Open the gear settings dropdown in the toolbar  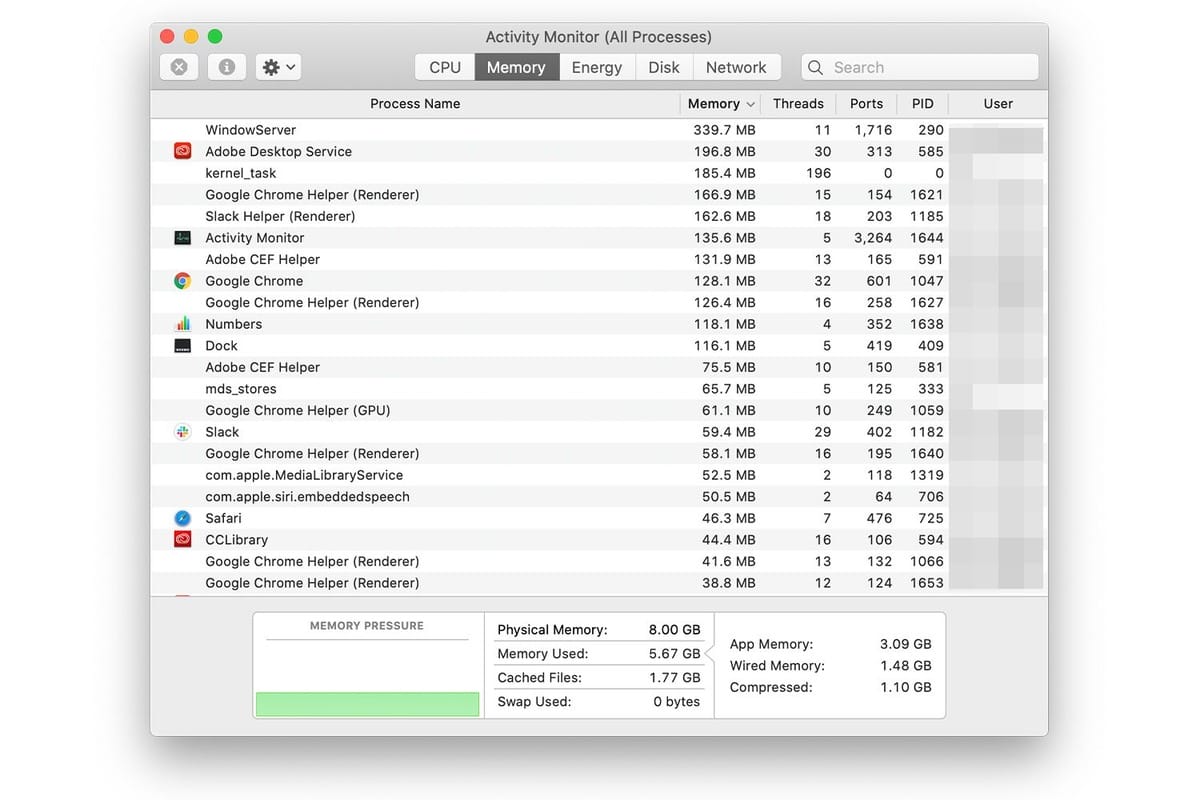click(277, 66)
